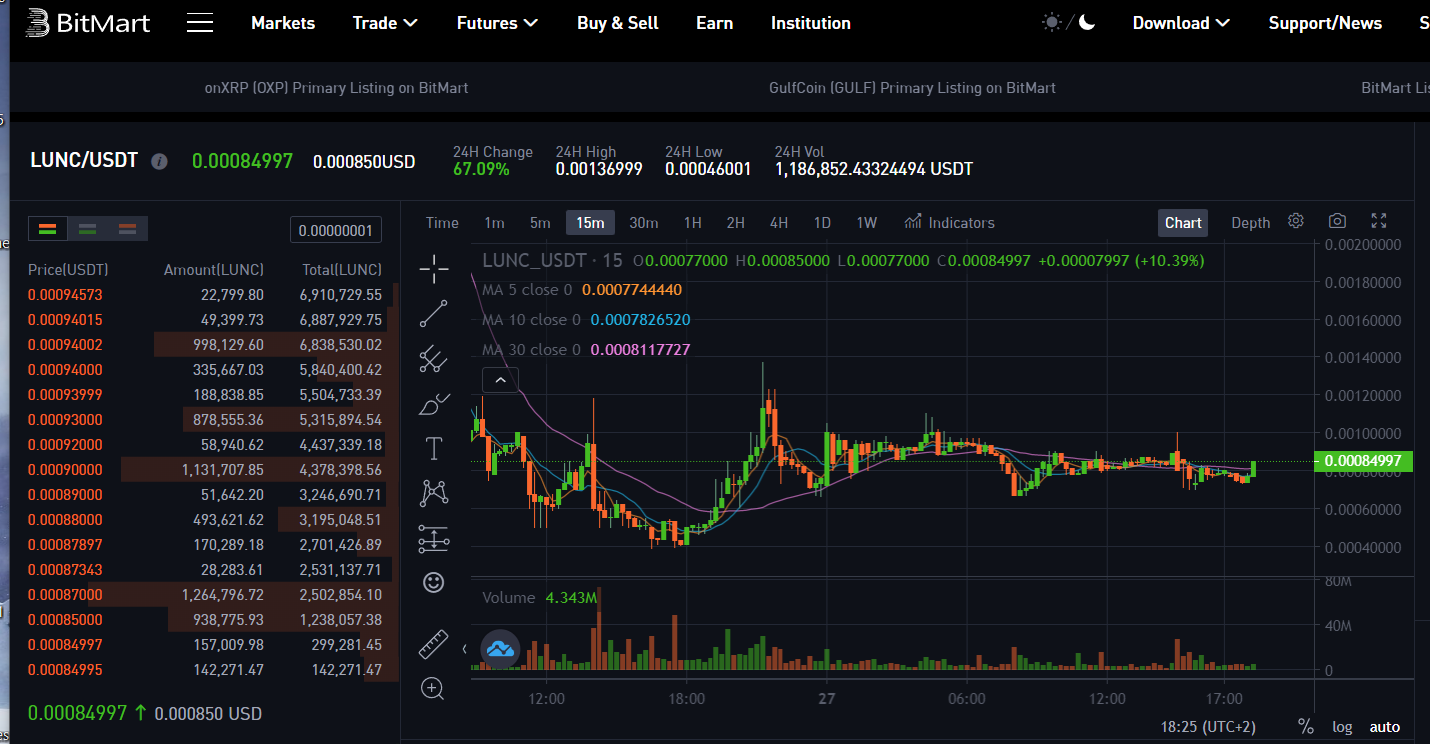Click sell order price 0.00094573

coord(65,295)
